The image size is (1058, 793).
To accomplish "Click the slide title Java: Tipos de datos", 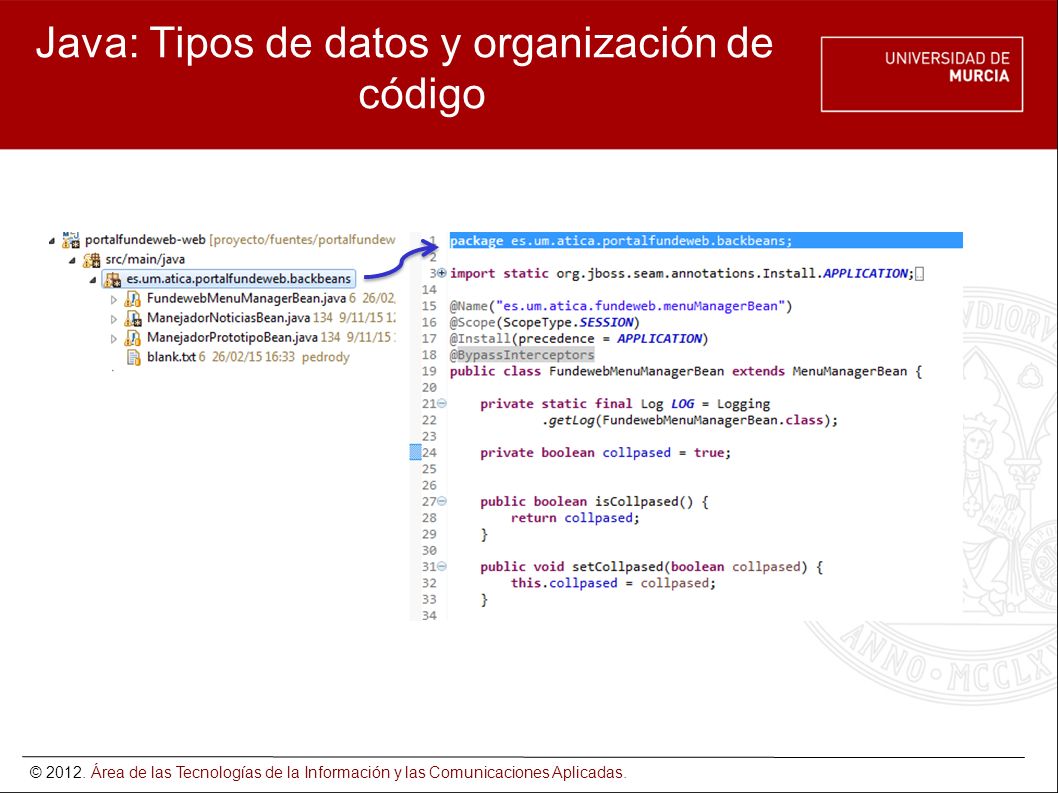I will point(404,67).
